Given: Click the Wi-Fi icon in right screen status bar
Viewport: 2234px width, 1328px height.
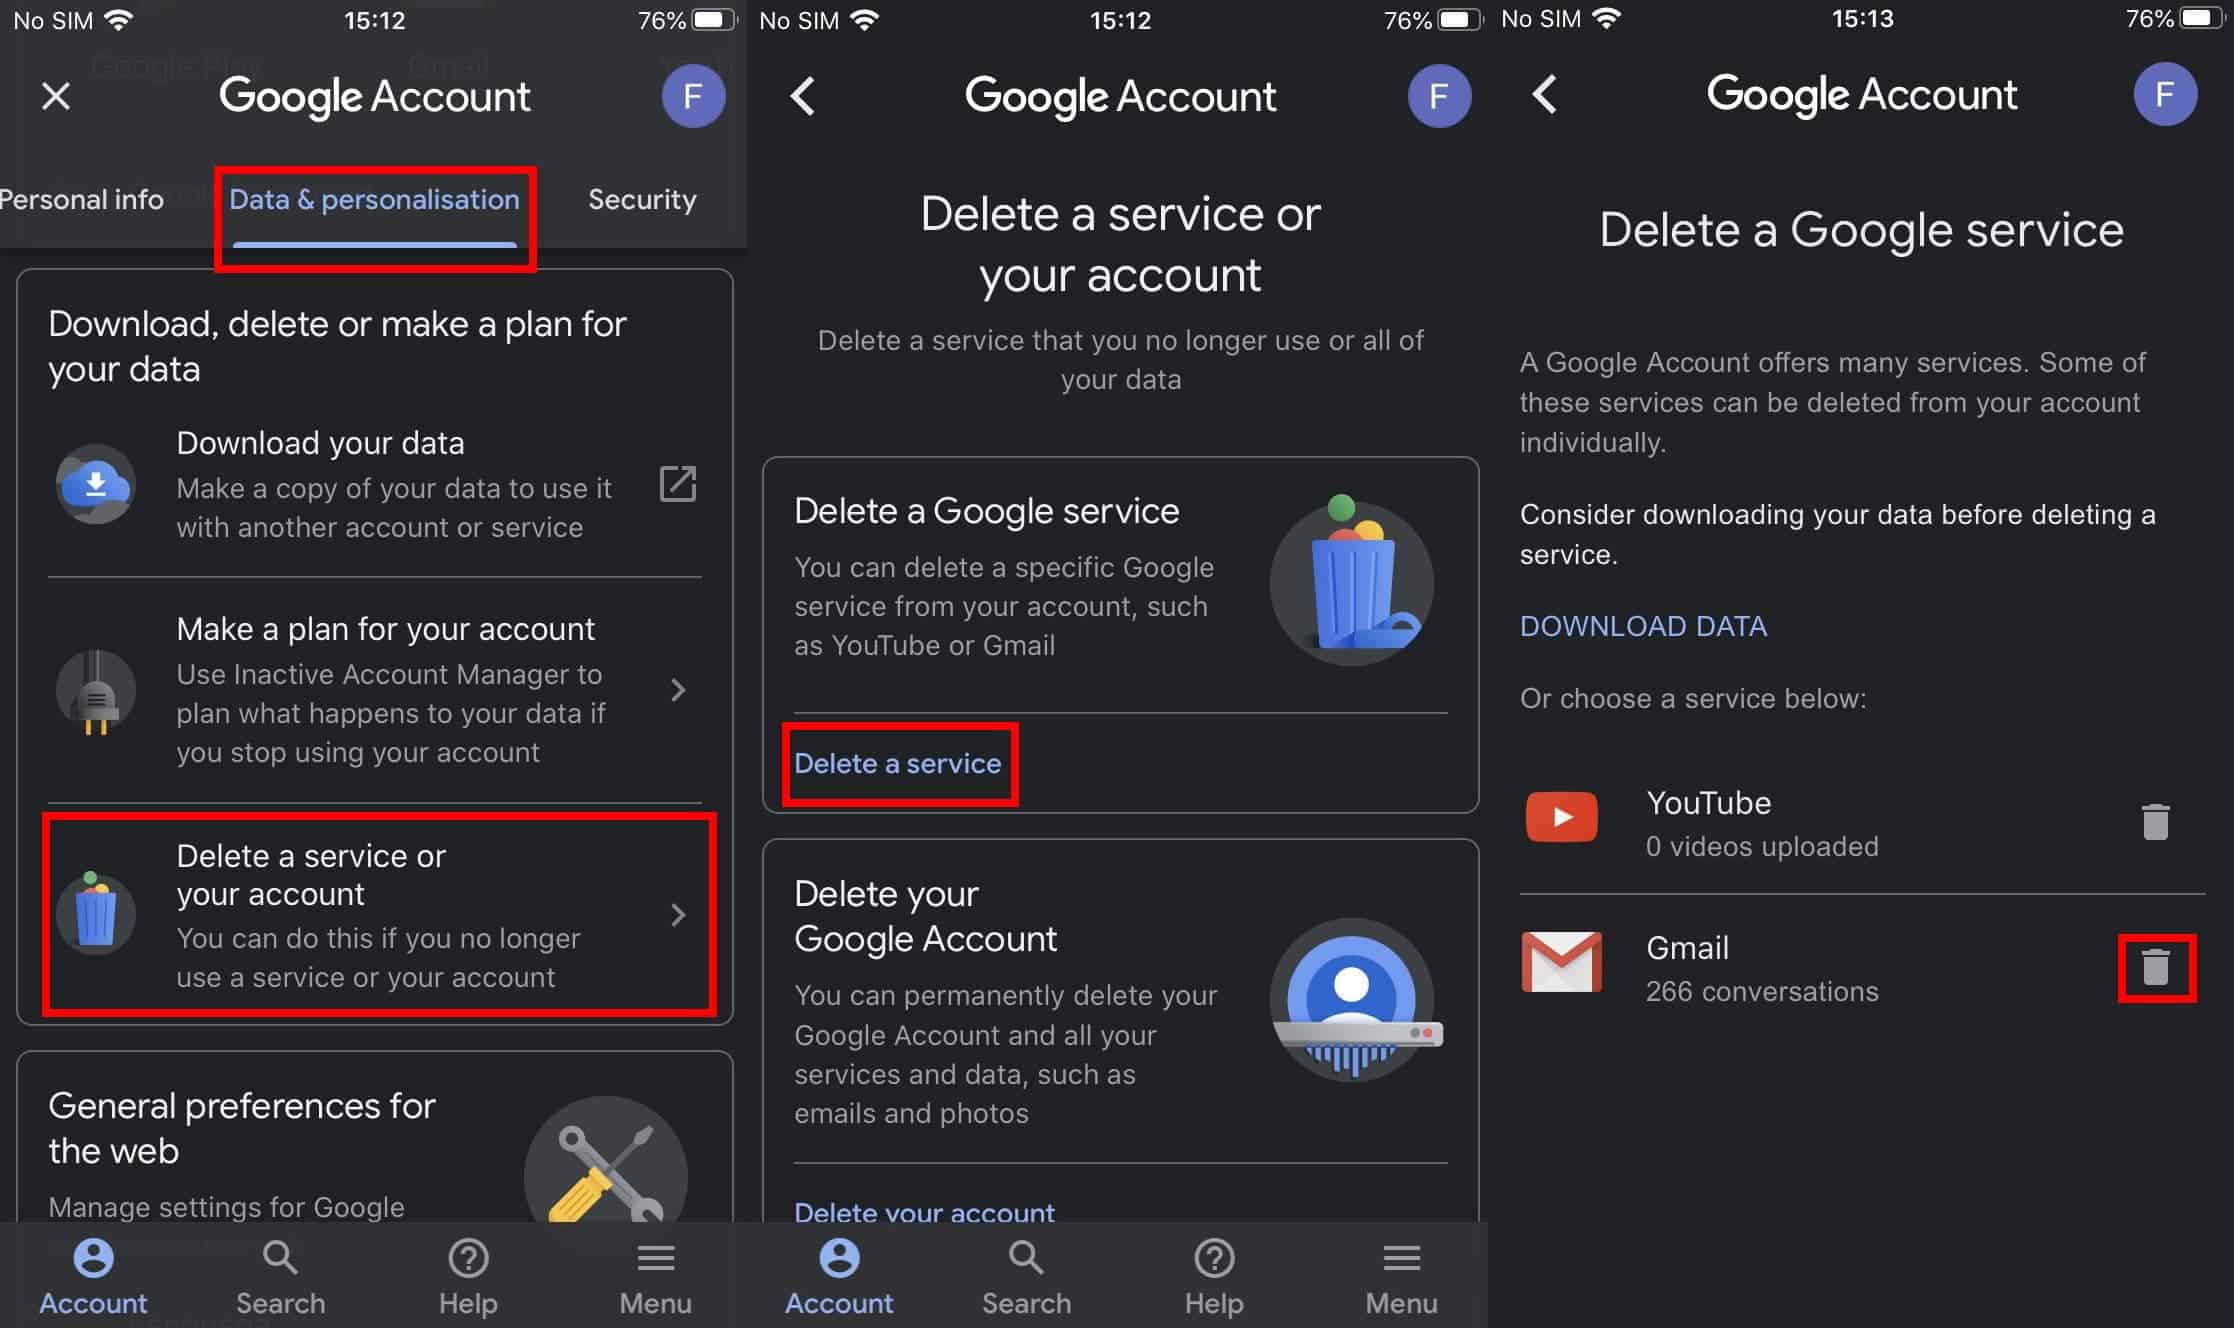Looking at the screenshot, I should click(1607, 19).
